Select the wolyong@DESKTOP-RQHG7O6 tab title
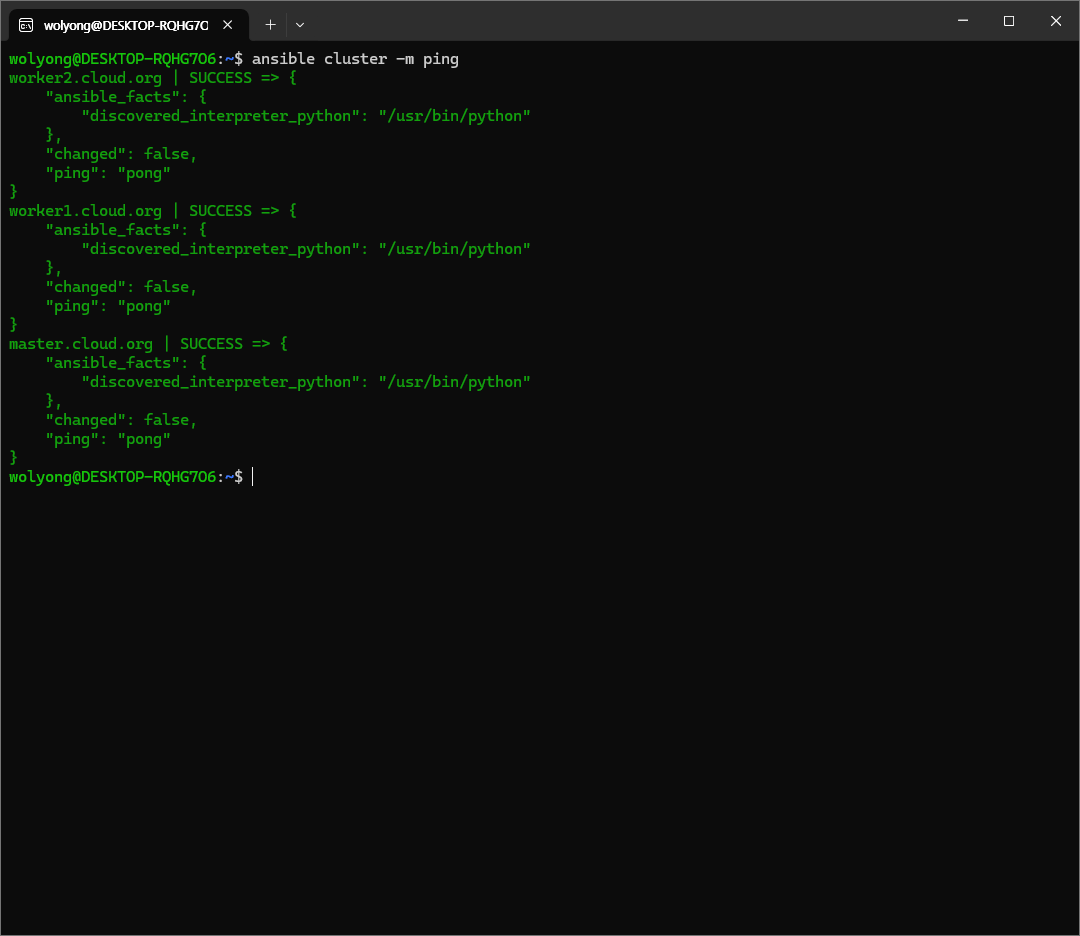 click(125, 25)
